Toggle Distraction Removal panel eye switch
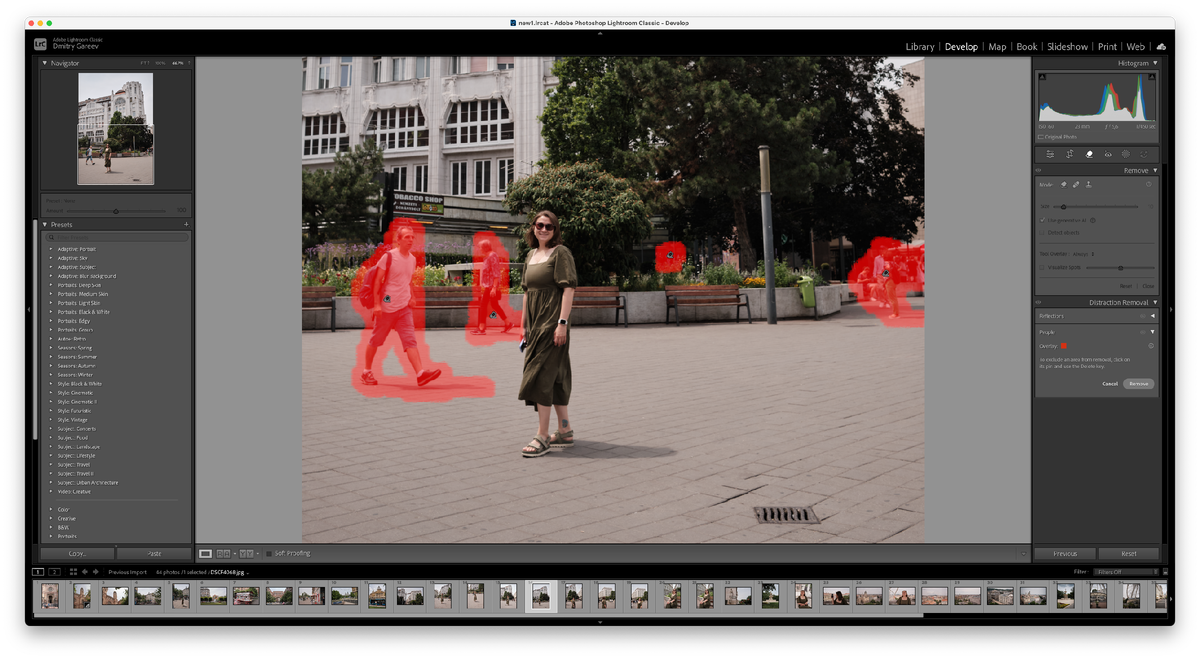The width and height of the screenshot is (1200, 659). pos(1039,302)
